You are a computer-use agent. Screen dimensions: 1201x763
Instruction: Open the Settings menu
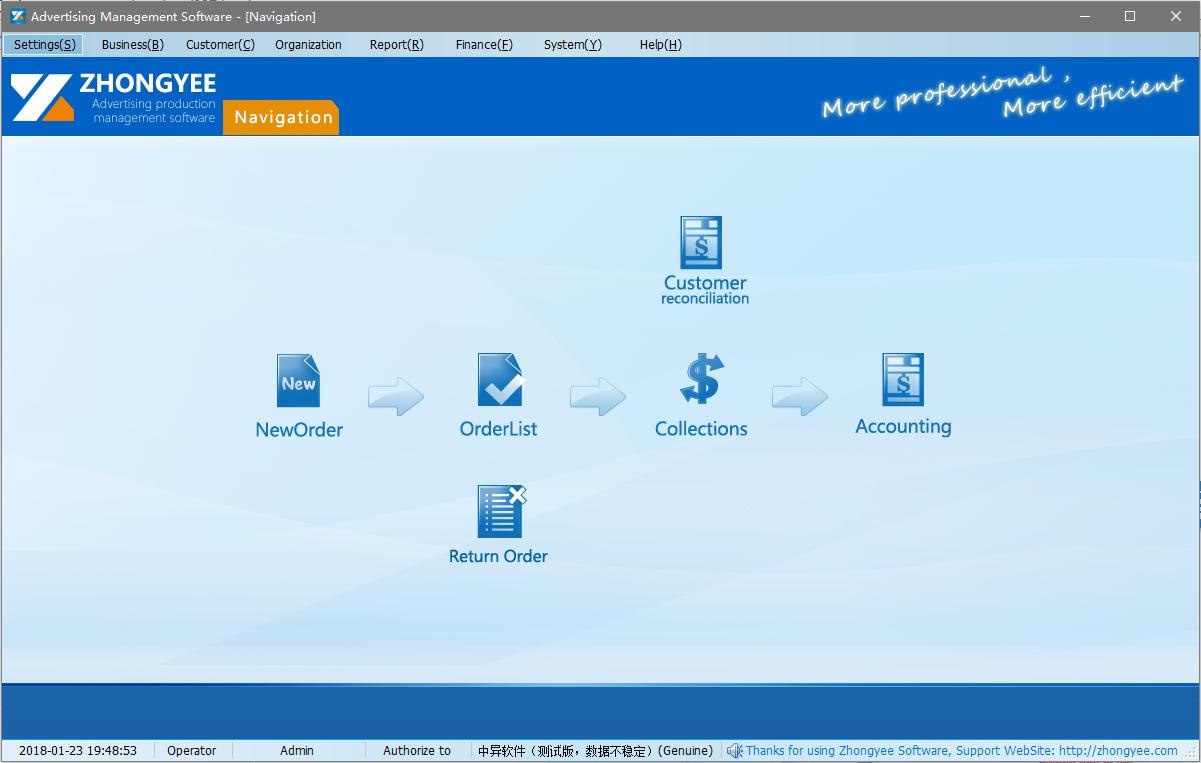(x=42, y=44)
